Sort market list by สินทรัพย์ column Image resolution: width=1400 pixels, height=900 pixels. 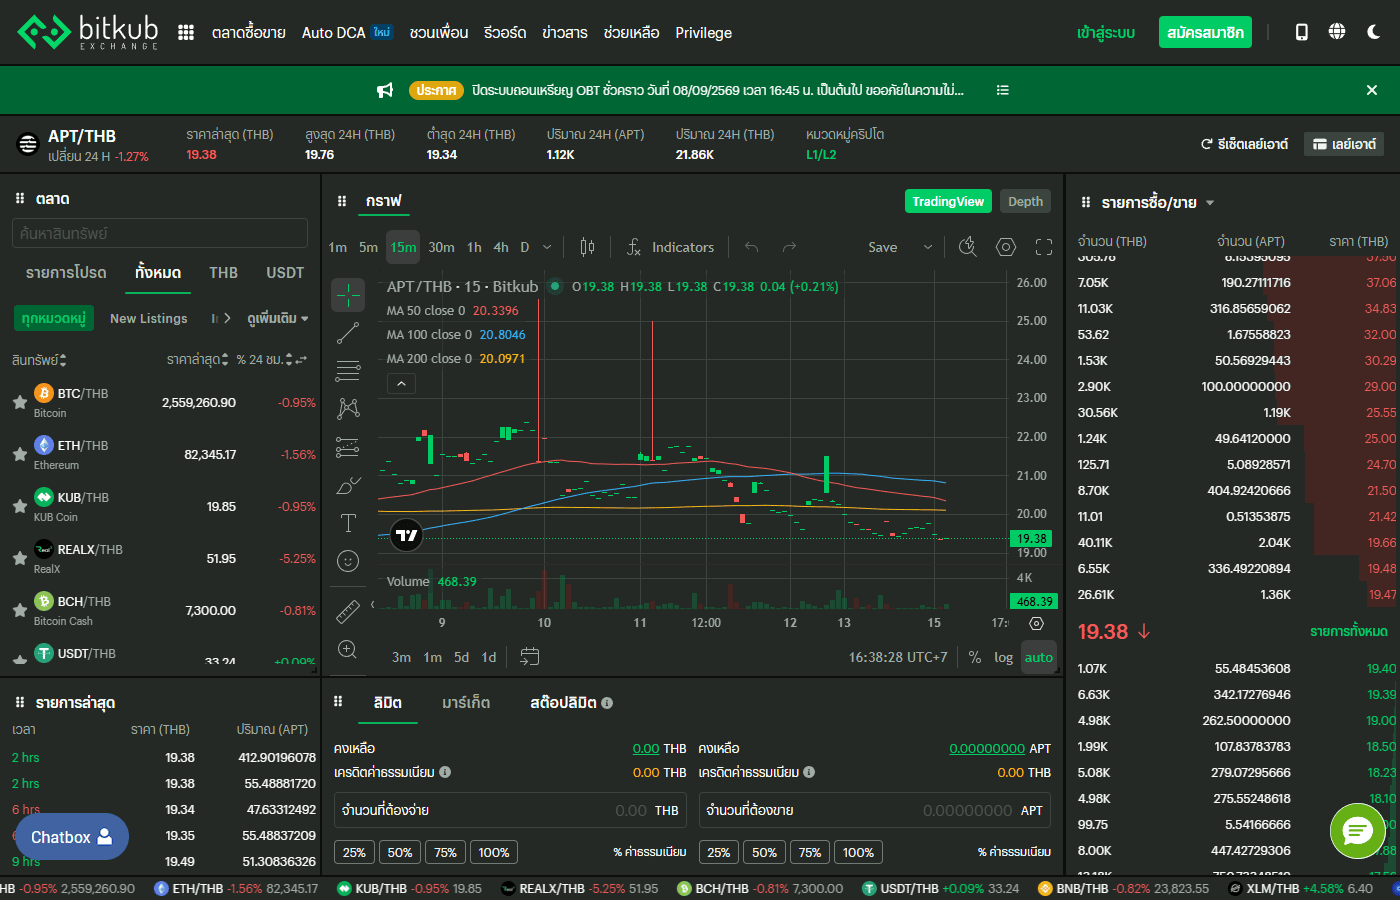[x=39, y=360]
